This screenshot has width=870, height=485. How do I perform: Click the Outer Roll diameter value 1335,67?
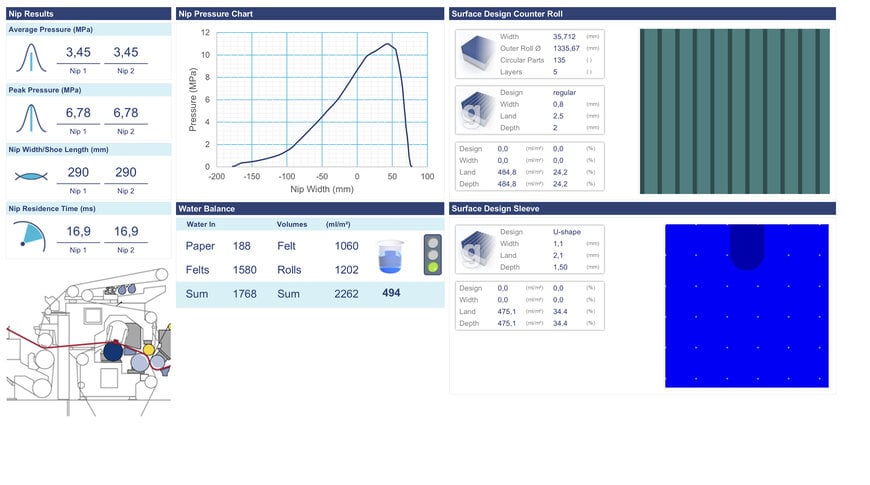point(567,48)
